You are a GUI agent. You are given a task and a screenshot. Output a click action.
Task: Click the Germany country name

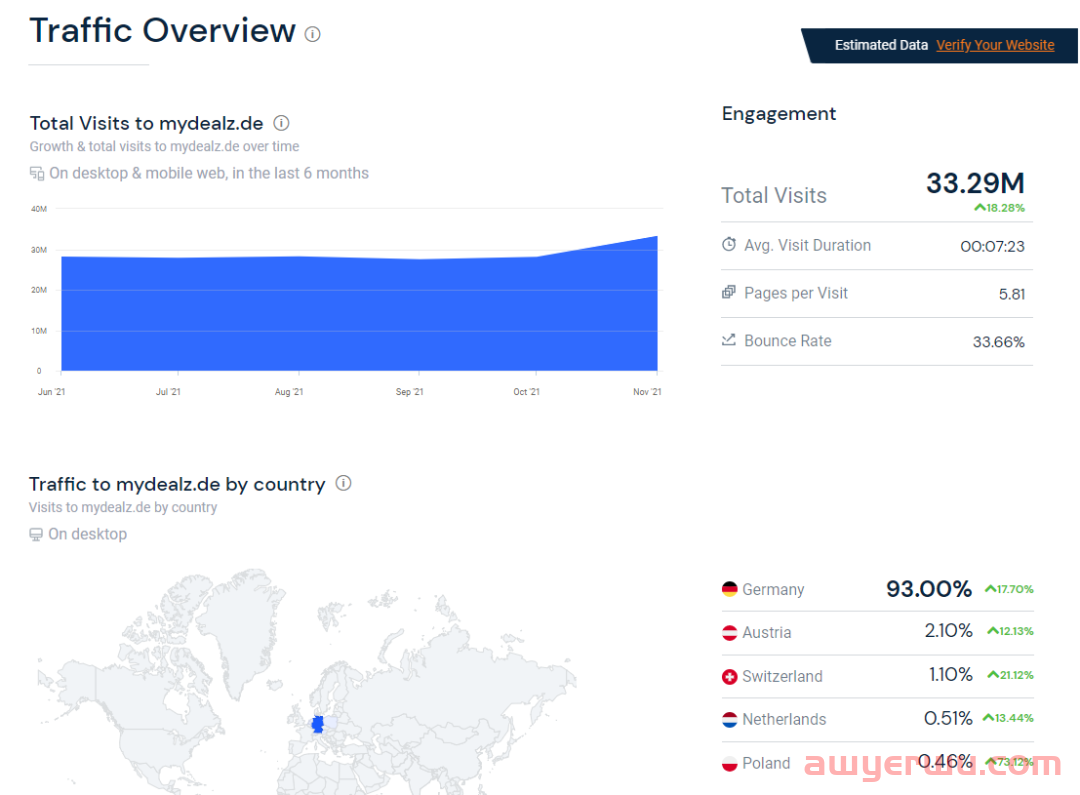click(773, 590)
